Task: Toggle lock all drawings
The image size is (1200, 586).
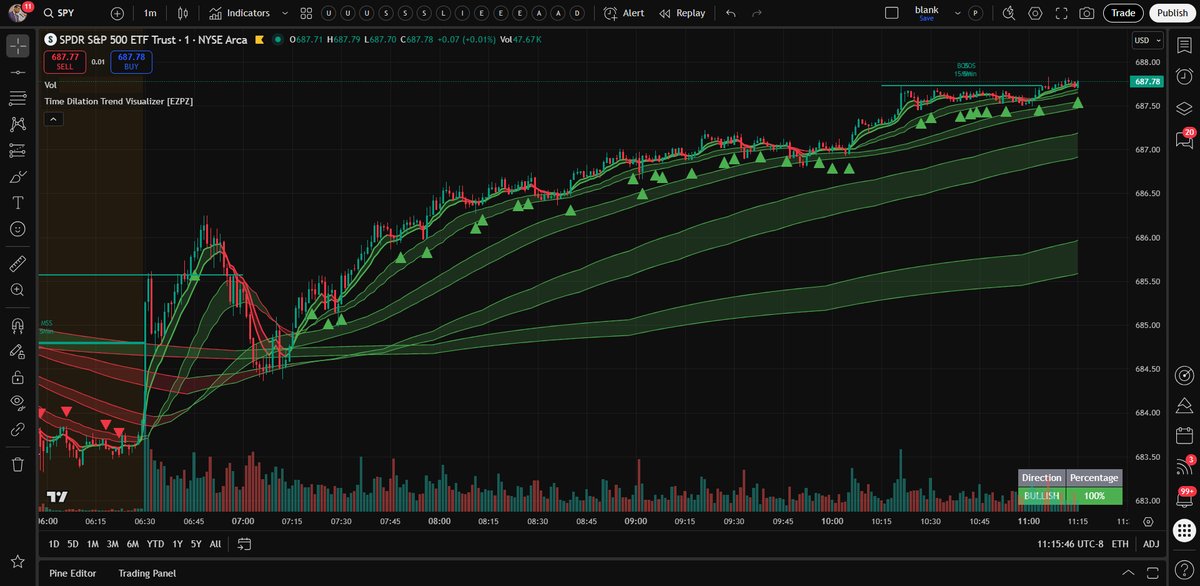Action: [17, 377]
